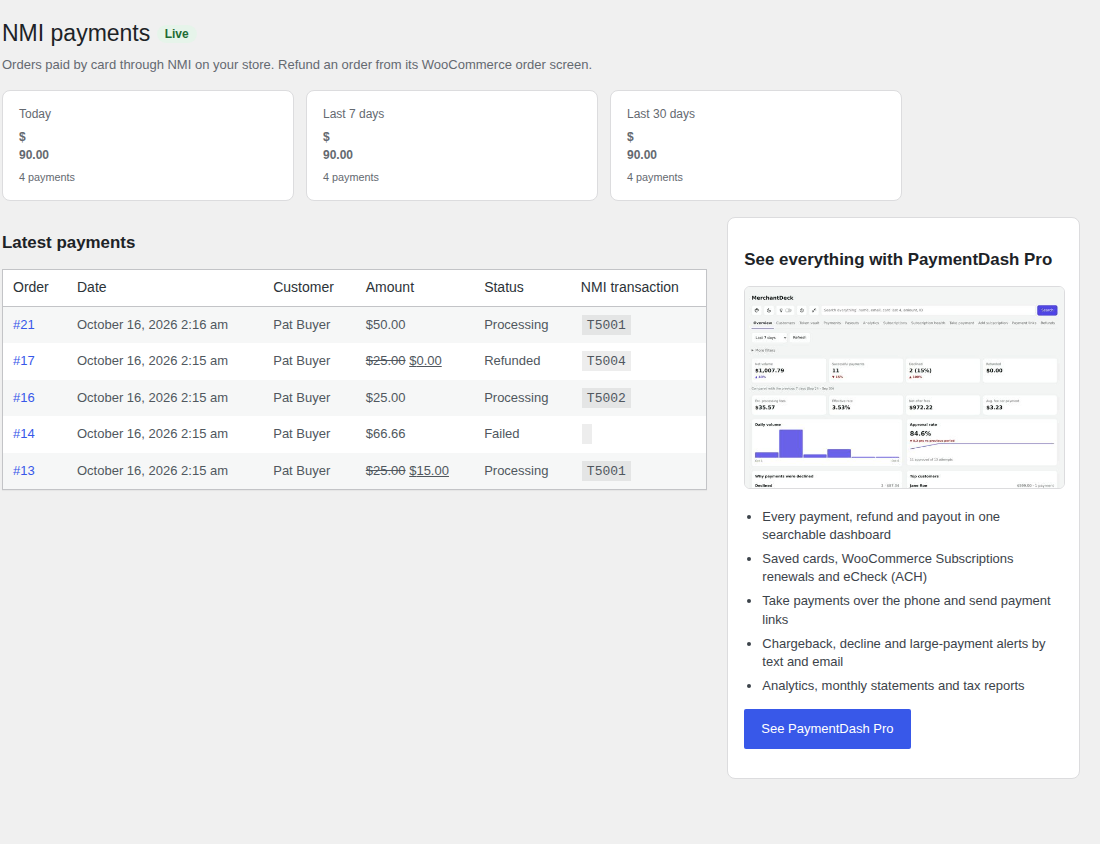Screen dimensions: 1100x844
Task: Click the Date column header
Action: [92, 287]
